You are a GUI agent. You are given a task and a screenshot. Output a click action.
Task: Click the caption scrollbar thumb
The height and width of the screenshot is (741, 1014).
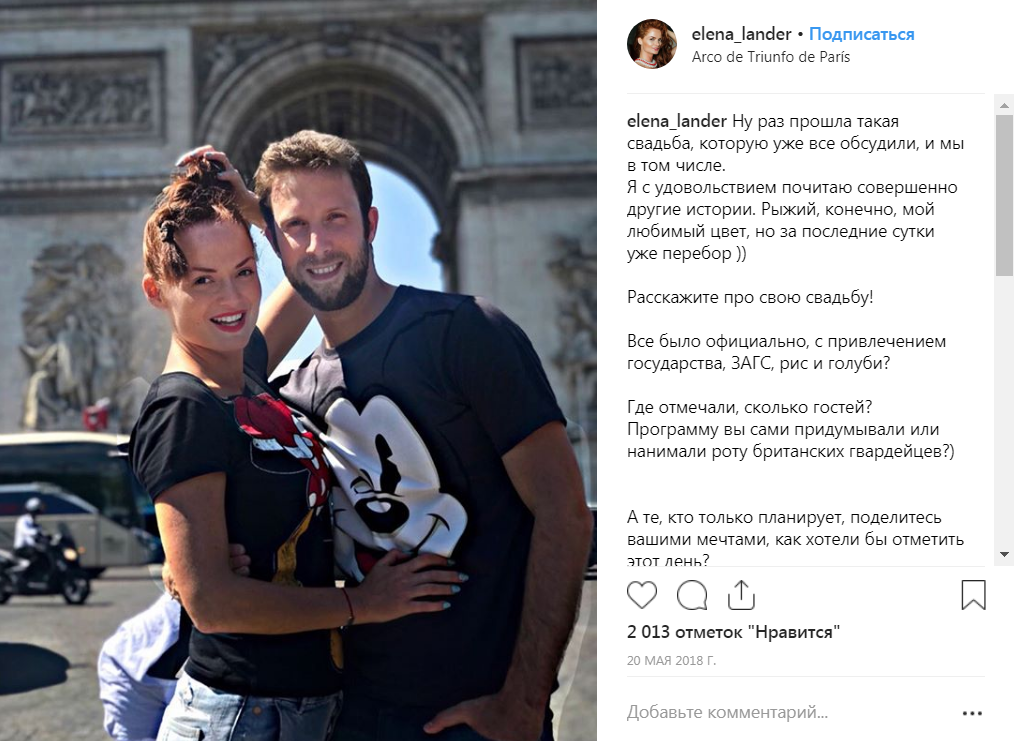(1004, 195)
